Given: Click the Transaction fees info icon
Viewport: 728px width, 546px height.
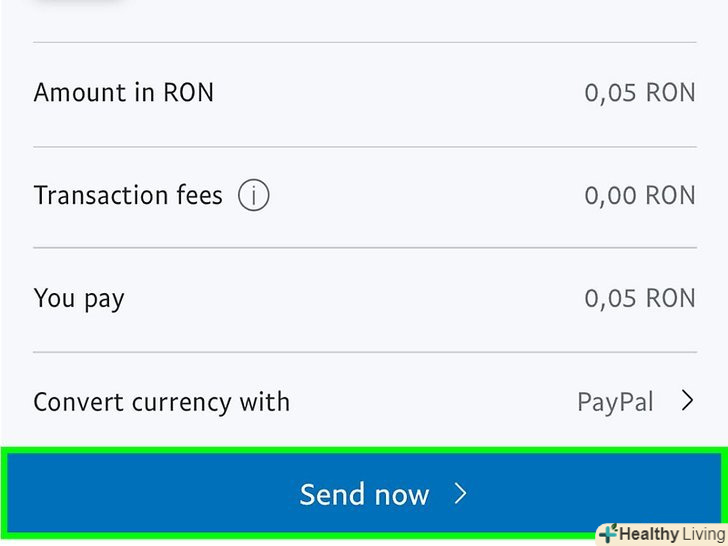Looking at the screenshot, I should [254, 196].
